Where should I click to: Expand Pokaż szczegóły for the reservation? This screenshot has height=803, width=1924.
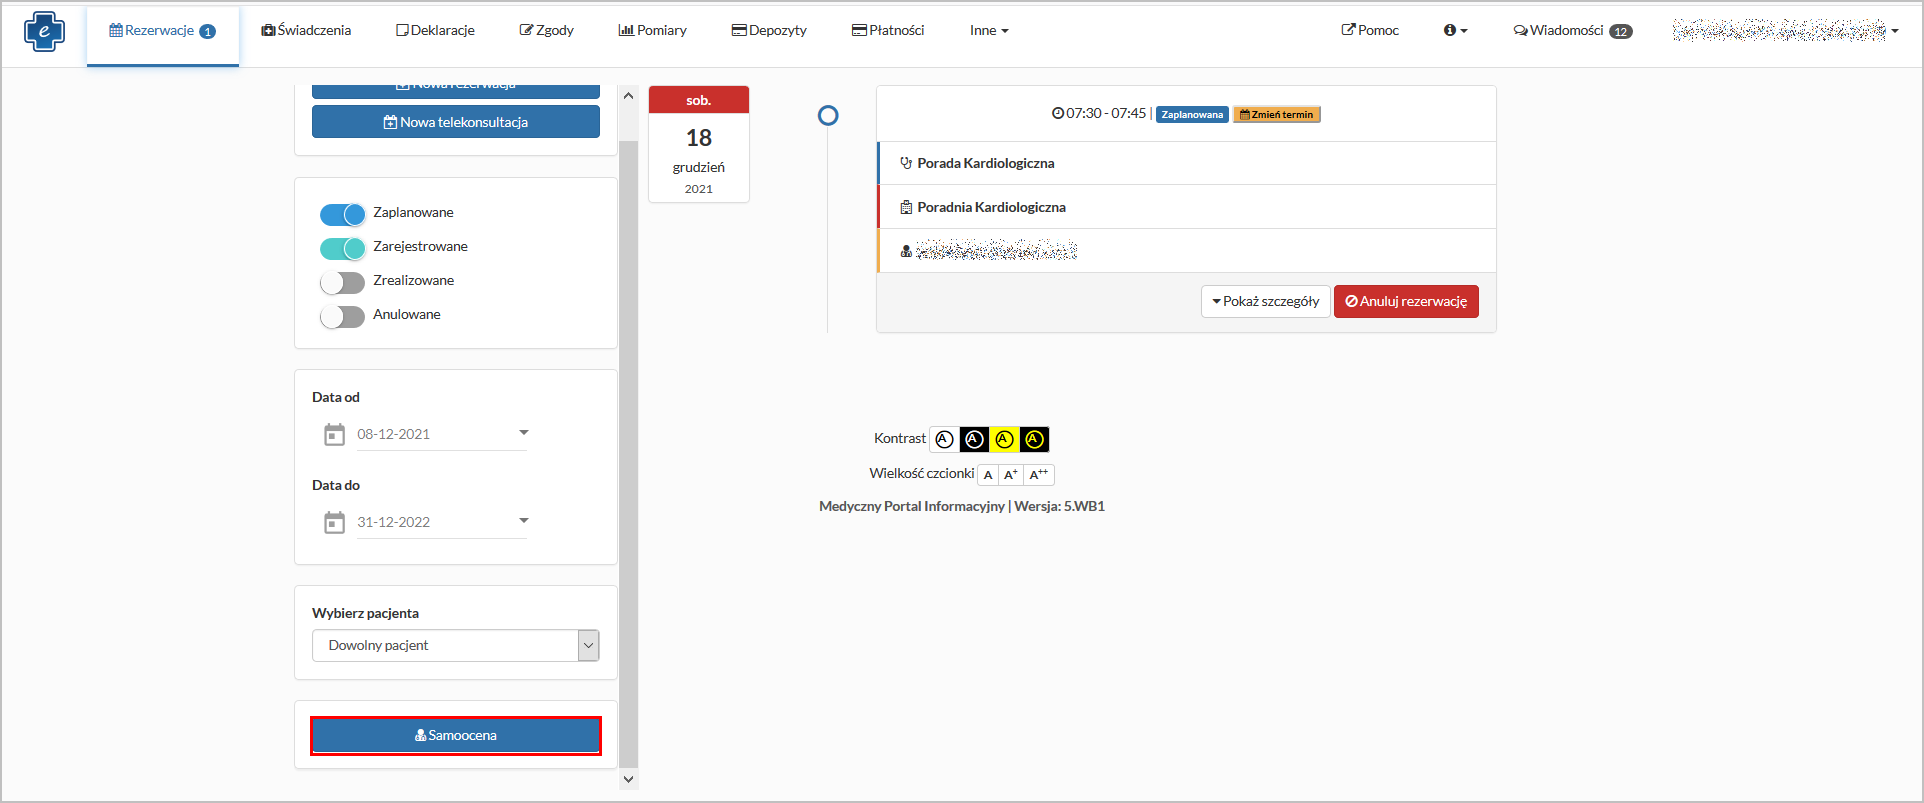click(x=1265, y=302)
